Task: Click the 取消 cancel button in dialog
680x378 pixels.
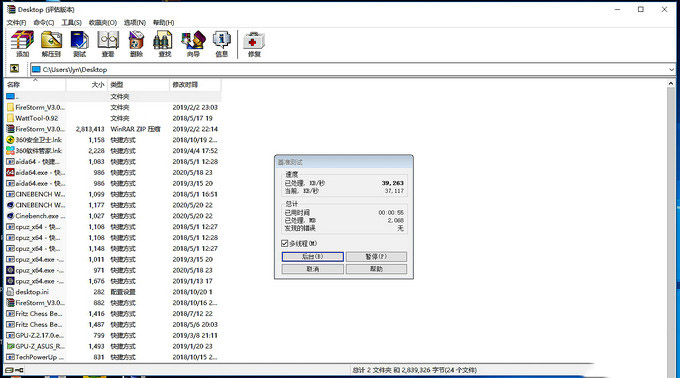Action: coord(313,269)
